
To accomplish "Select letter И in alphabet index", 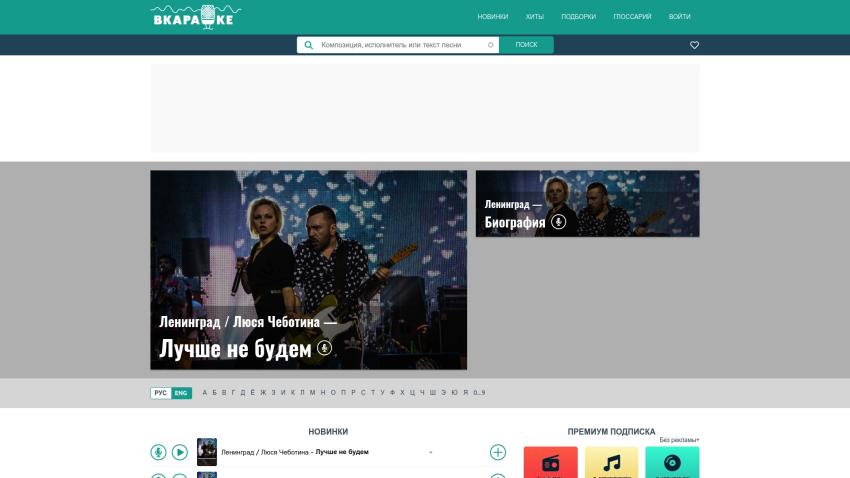I will coord(283,393).
